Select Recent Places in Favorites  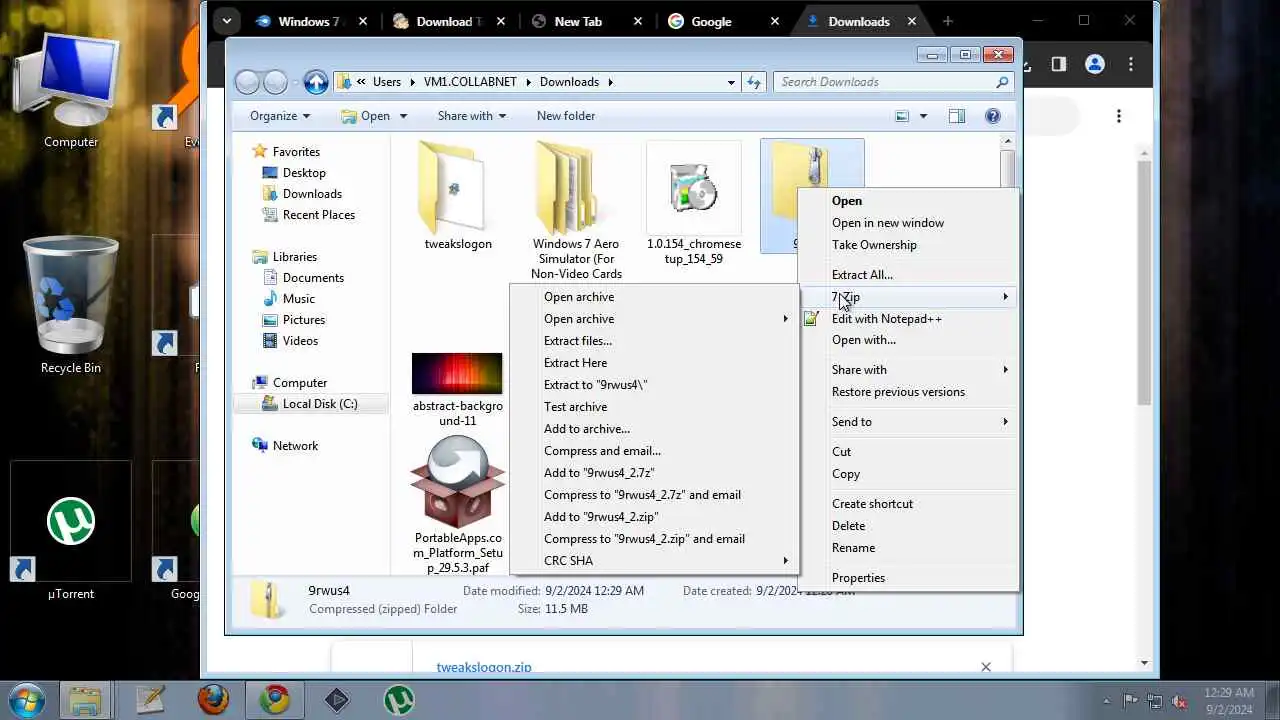point(318,215)
